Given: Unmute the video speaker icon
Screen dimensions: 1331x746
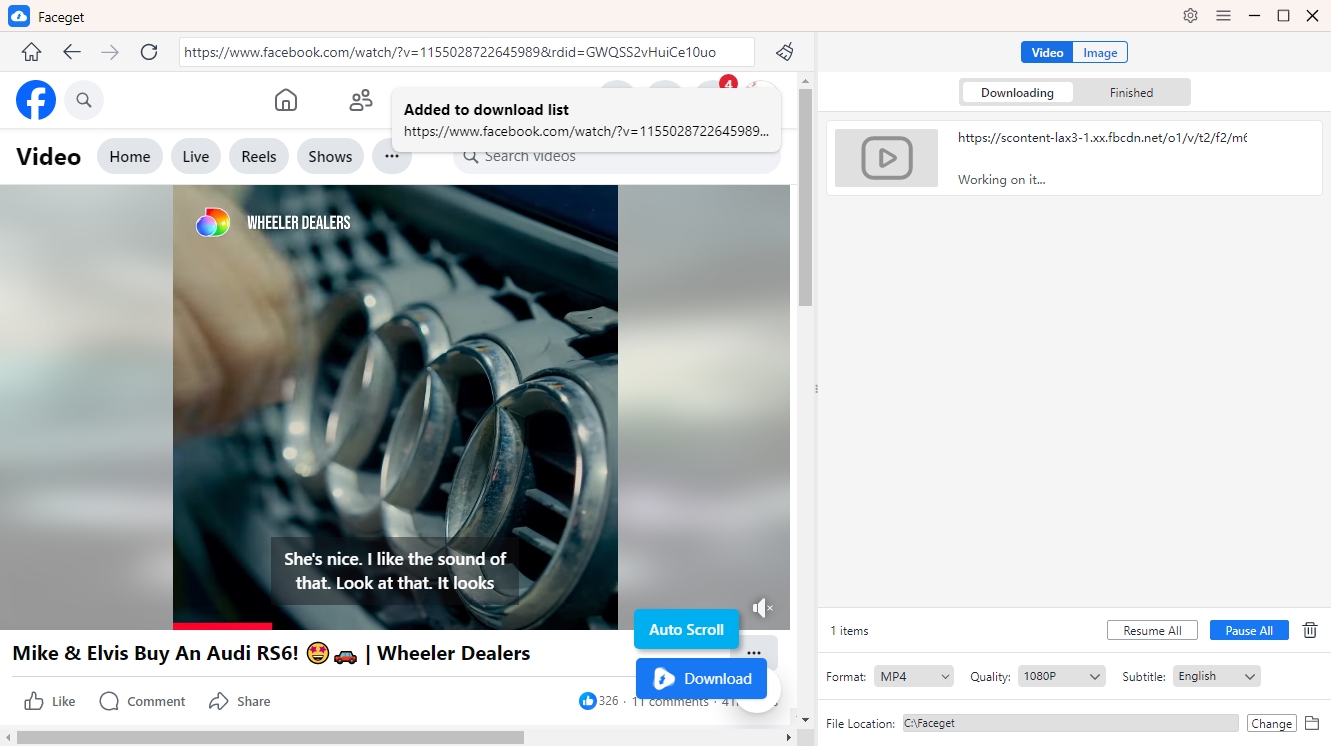Looking at the screenshot, I should pyautogui.click(x=763, y=608).
